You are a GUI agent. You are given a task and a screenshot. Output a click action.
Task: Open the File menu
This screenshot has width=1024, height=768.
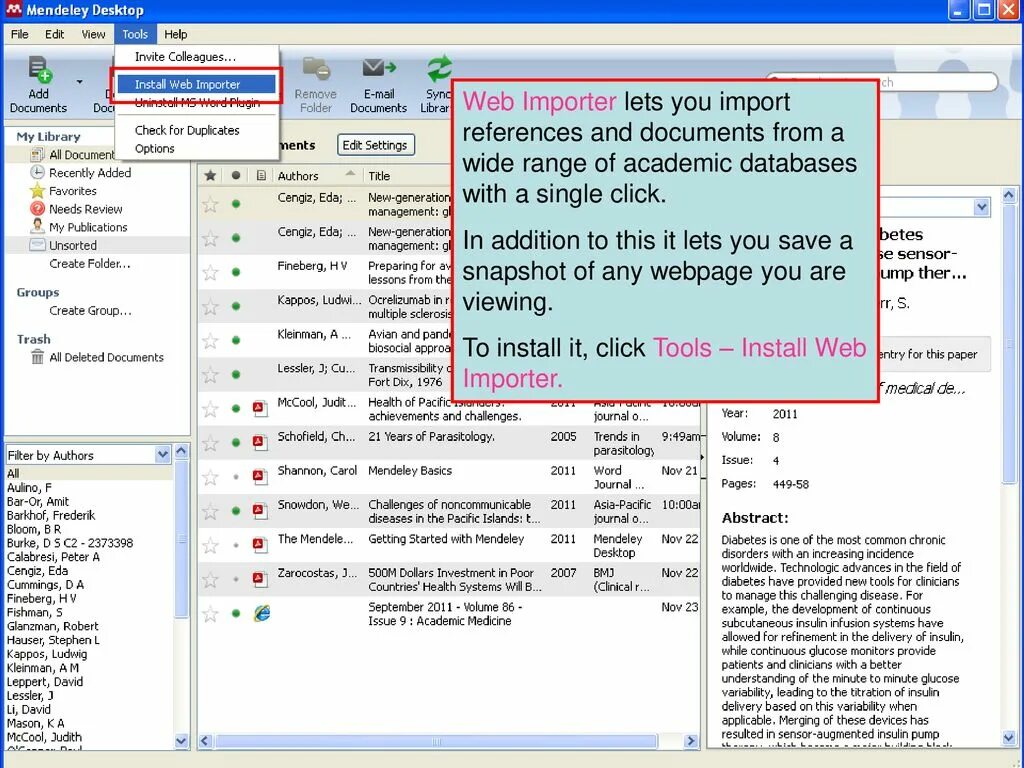coord(20,35)
